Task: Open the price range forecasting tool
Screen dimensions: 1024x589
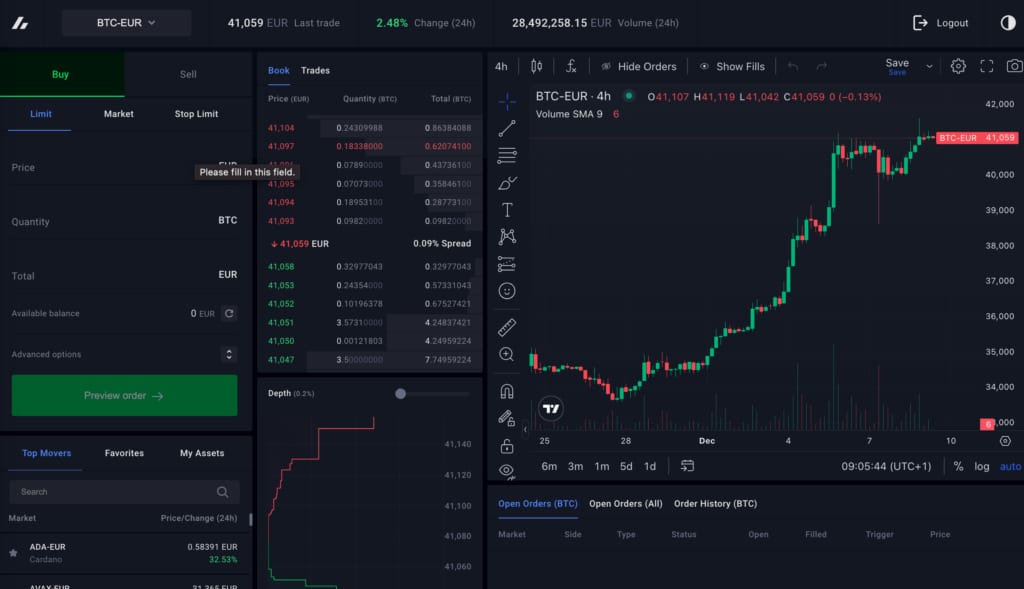Action: tap(507, 264)
